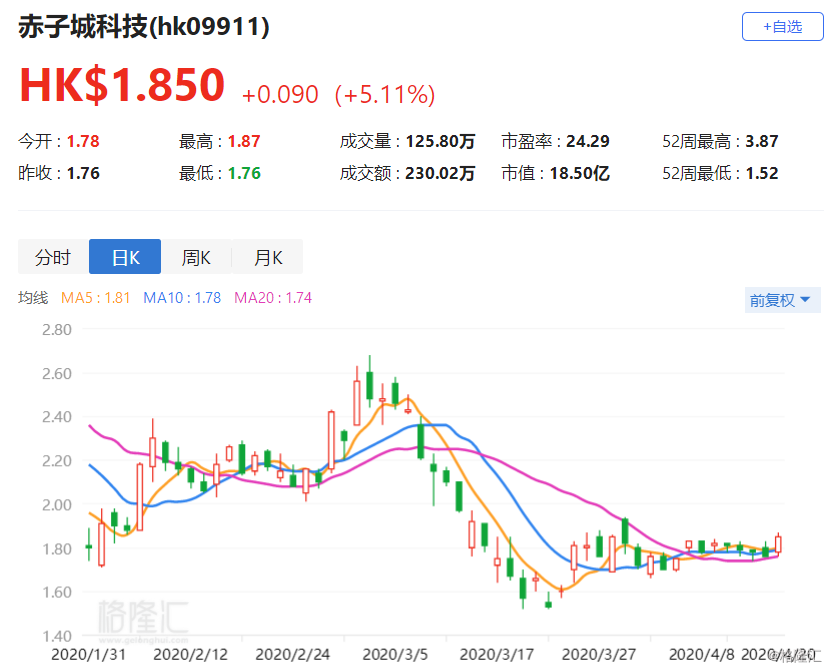This screenshot has width=829, height=670.
Task: Click the 1.80 price axis label
Action: click(57, 549)
